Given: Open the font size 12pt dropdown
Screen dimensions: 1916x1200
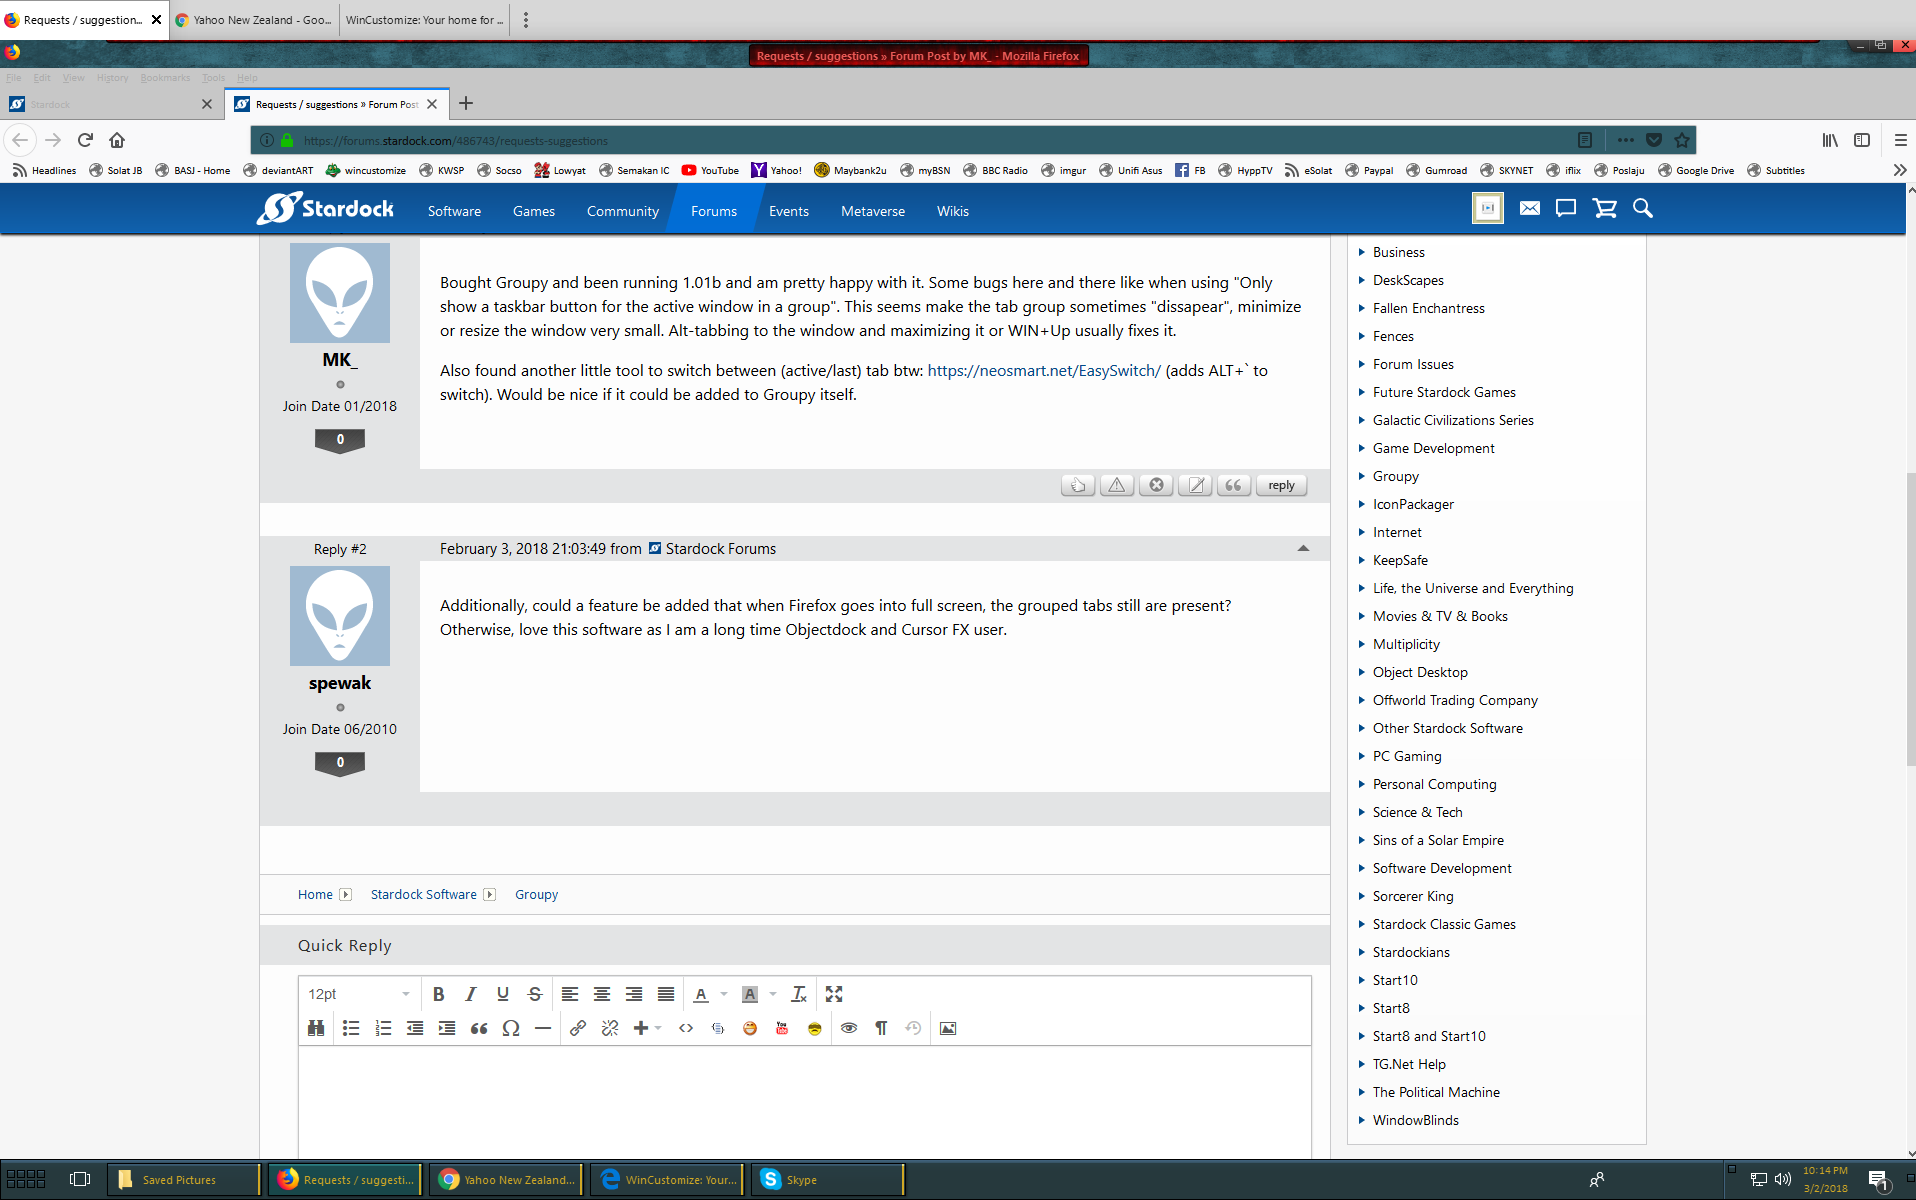Looking at the screenshot, I should point(359,994).
